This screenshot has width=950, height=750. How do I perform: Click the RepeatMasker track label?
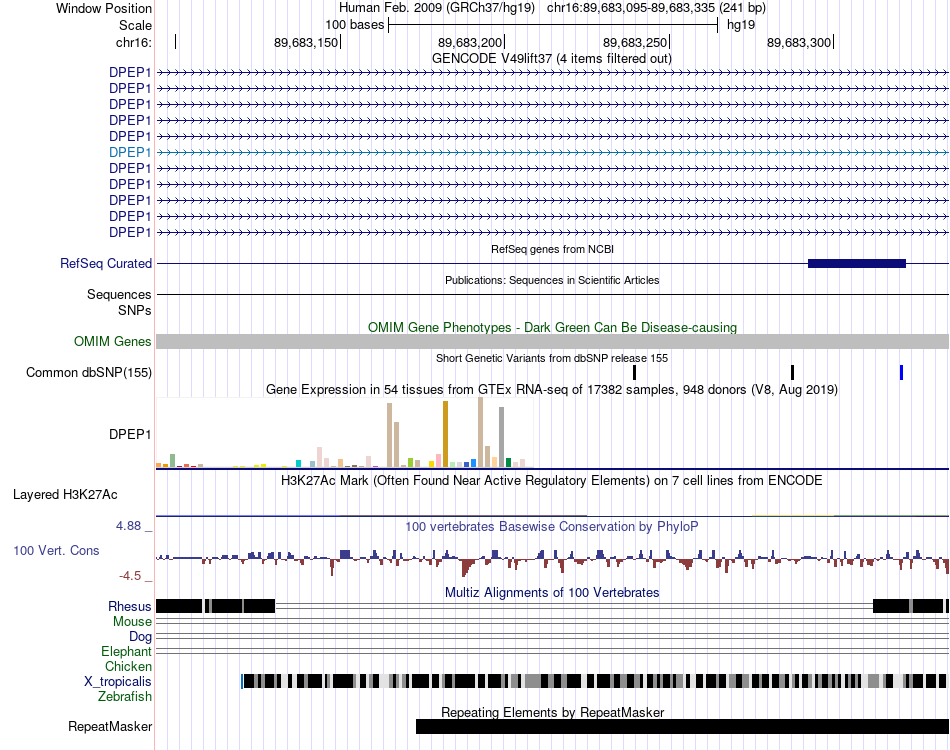click(110, 726)
